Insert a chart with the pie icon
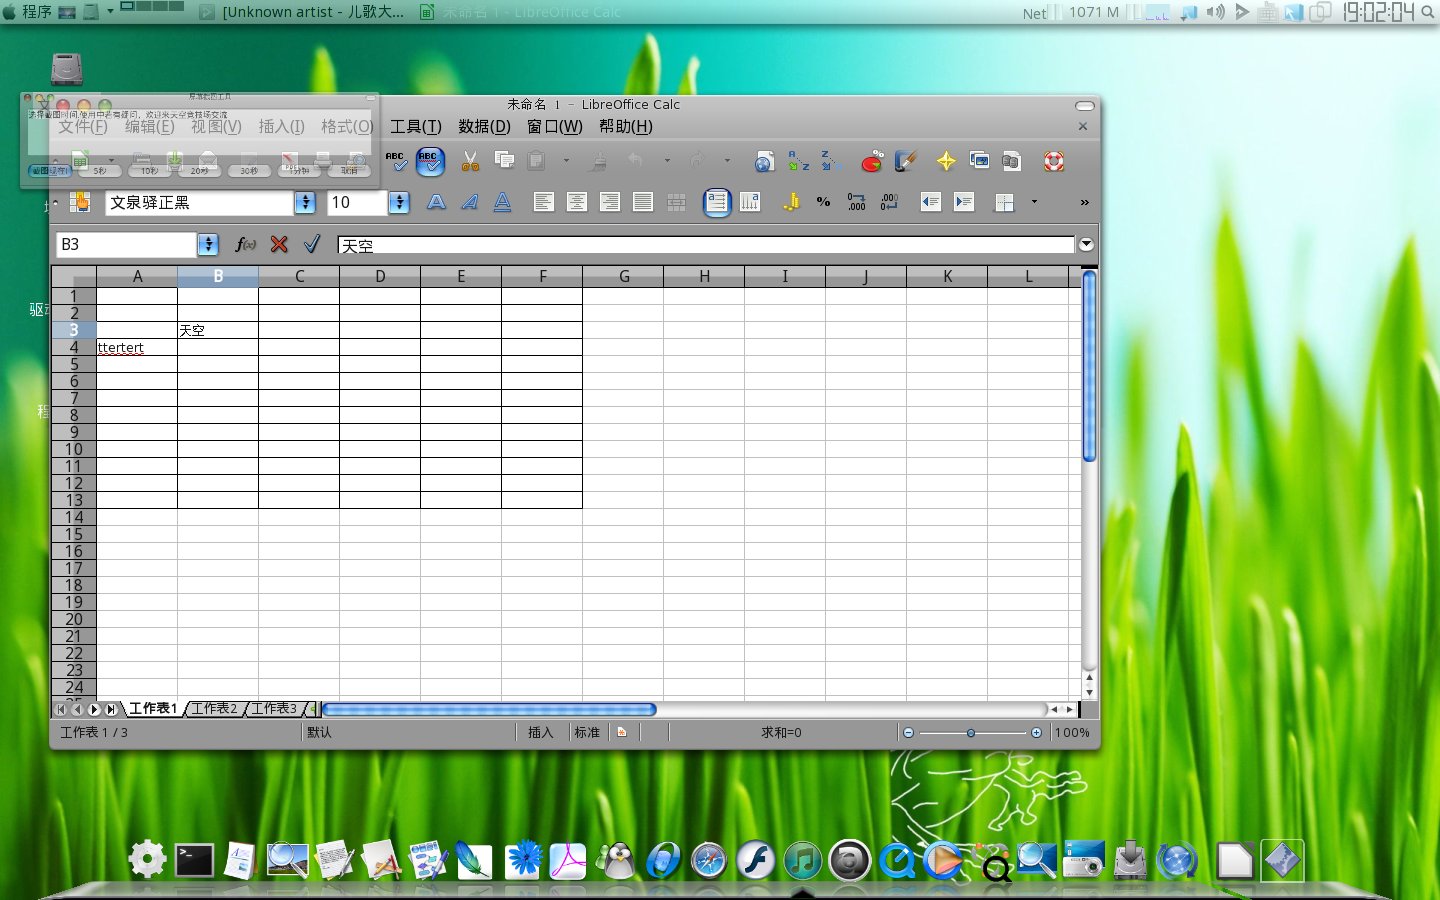Image resolution: width=1440 pixels, height=900 pixels. pos(872,161)
